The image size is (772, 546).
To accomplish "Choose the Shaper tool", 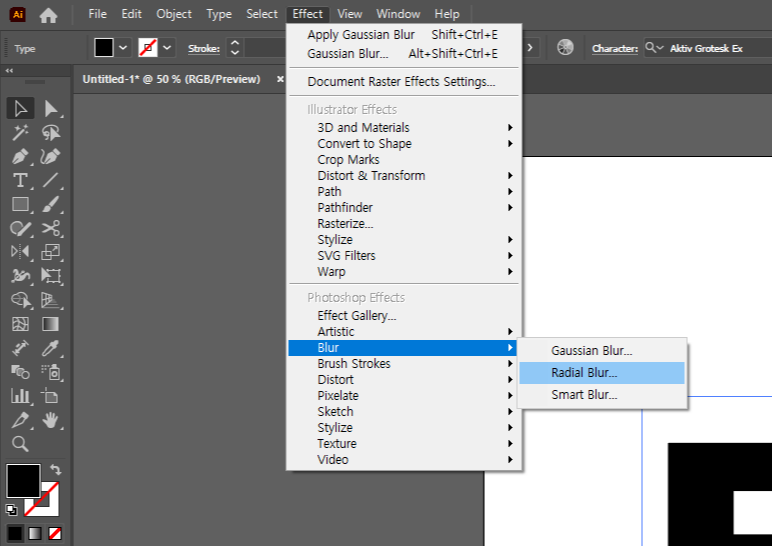I will [x=20, y=228].
